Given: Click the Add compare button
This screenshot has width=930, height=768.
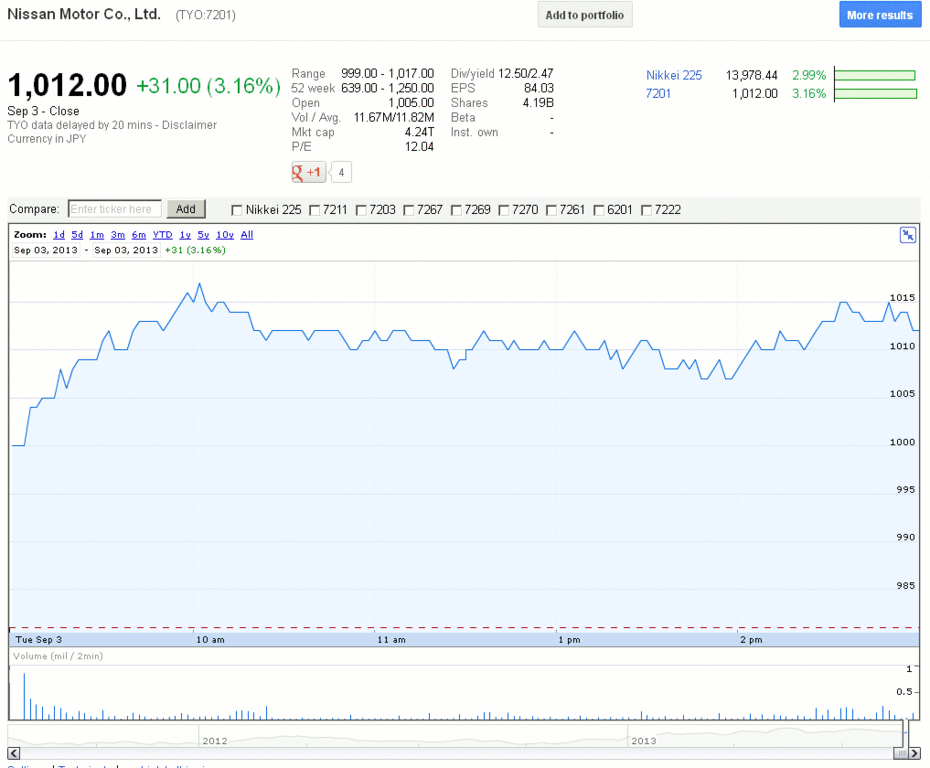Looking at the screenshot, I should click(186, 209).
